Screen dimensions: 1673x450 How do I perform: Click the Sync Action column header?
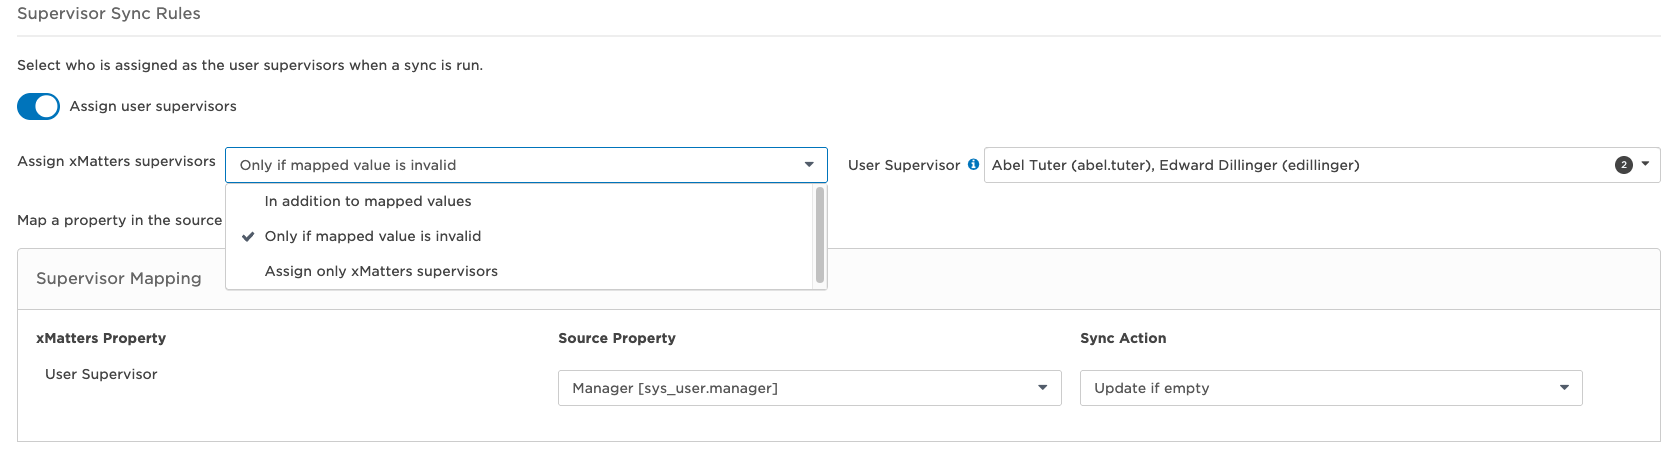[x=1123, y=338]
